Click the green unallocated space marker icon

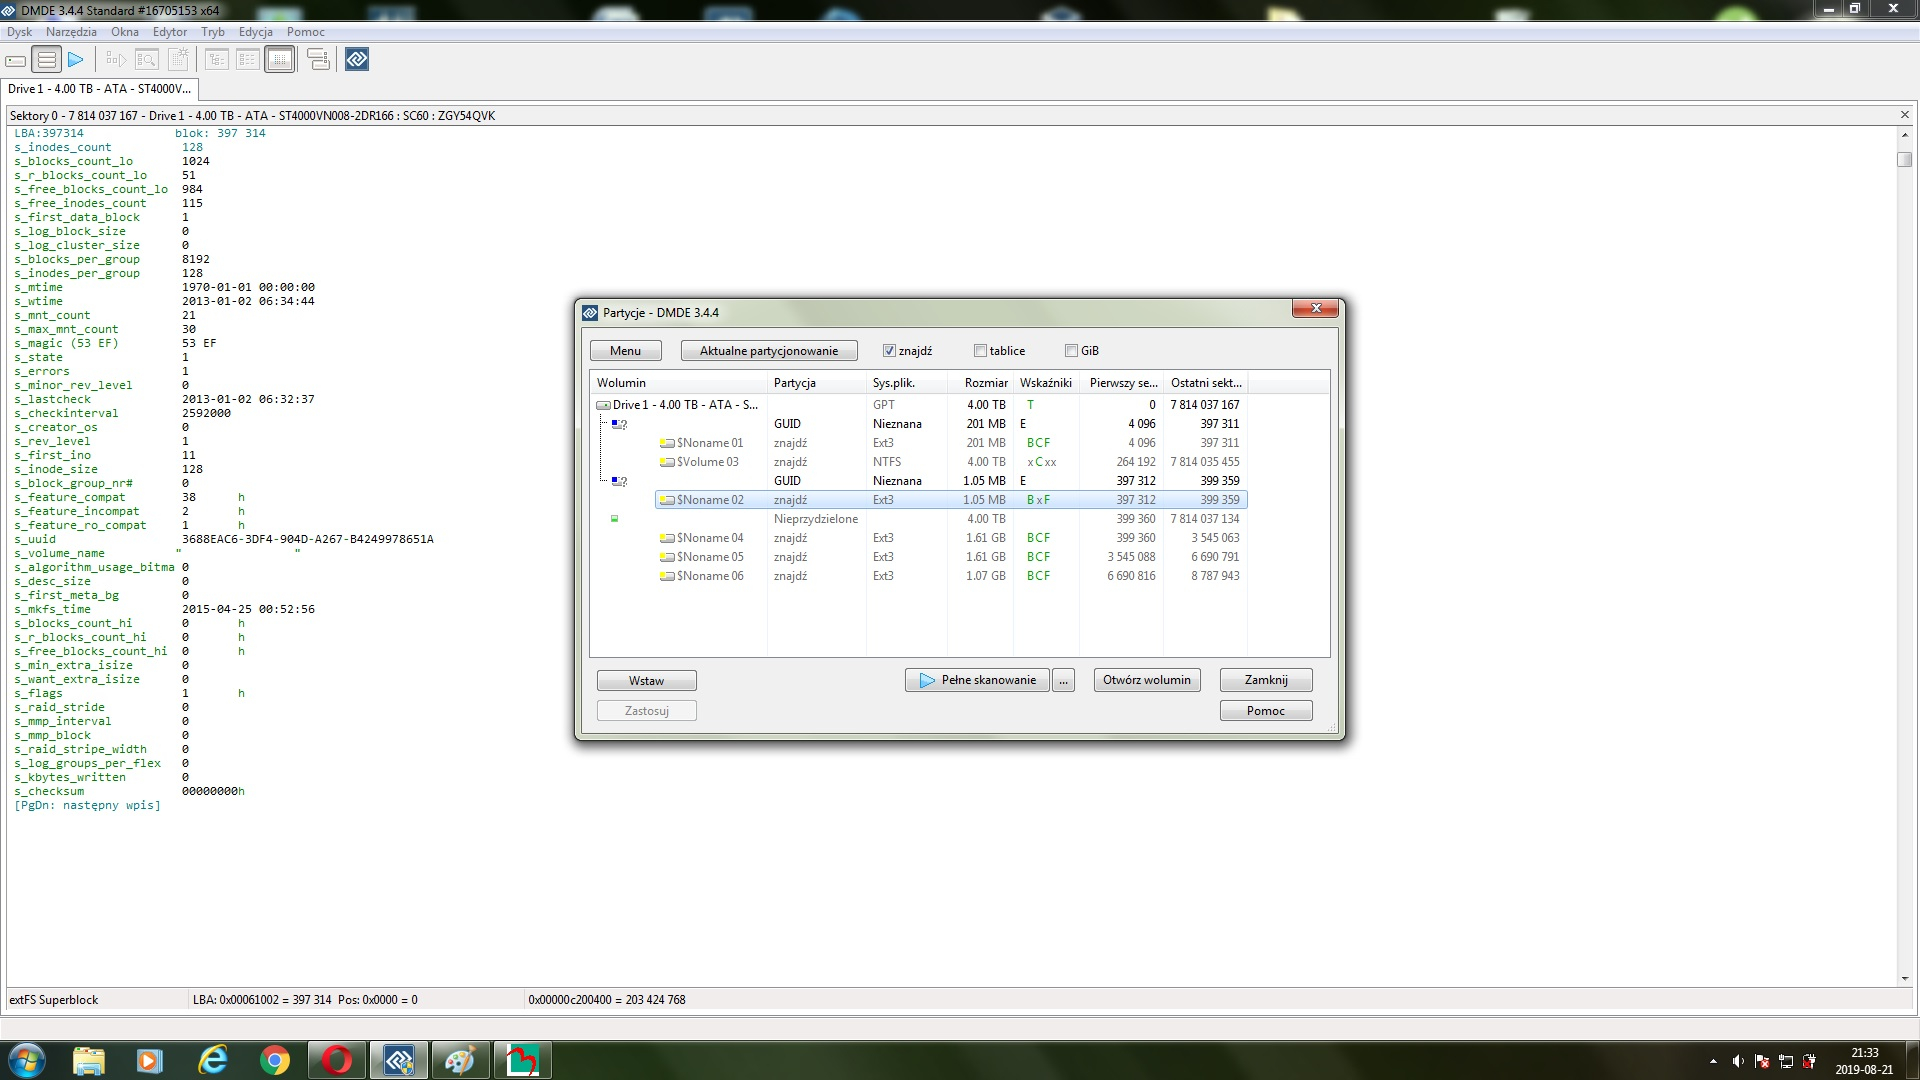(x=614, y=519)
